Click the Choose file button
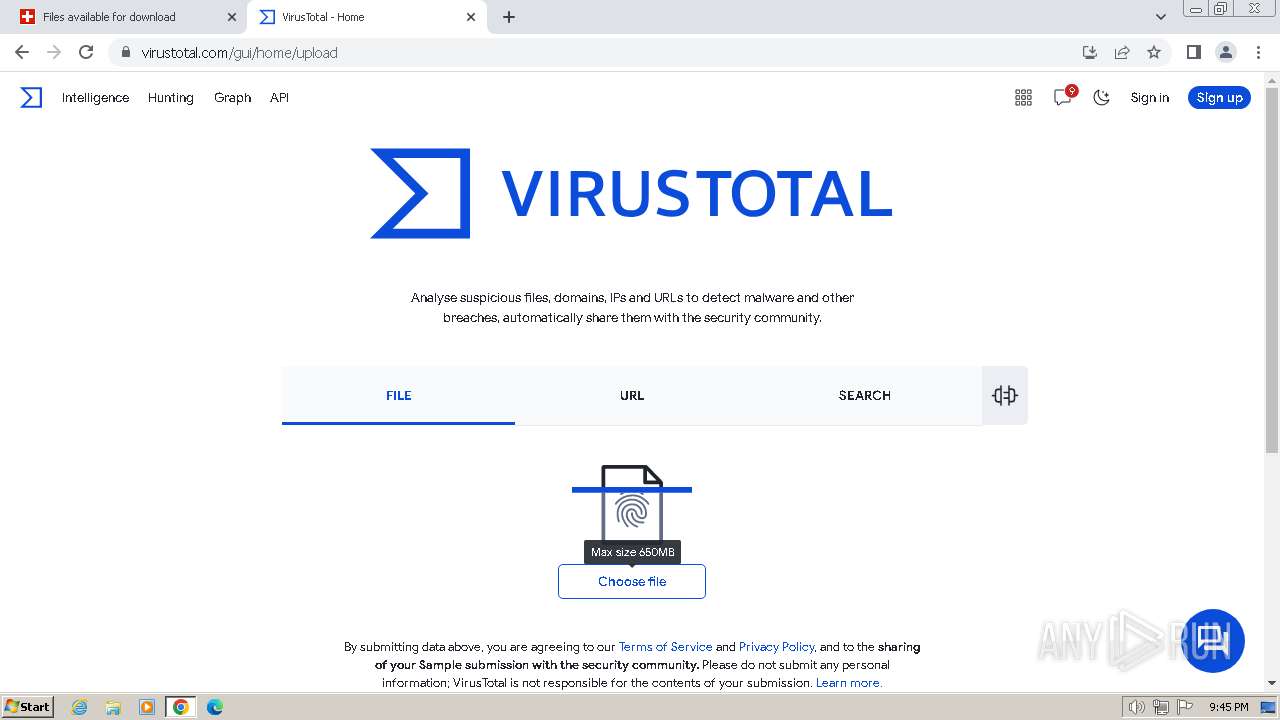Viewport: 1280px width, 720px height. (x=632, y=581)
